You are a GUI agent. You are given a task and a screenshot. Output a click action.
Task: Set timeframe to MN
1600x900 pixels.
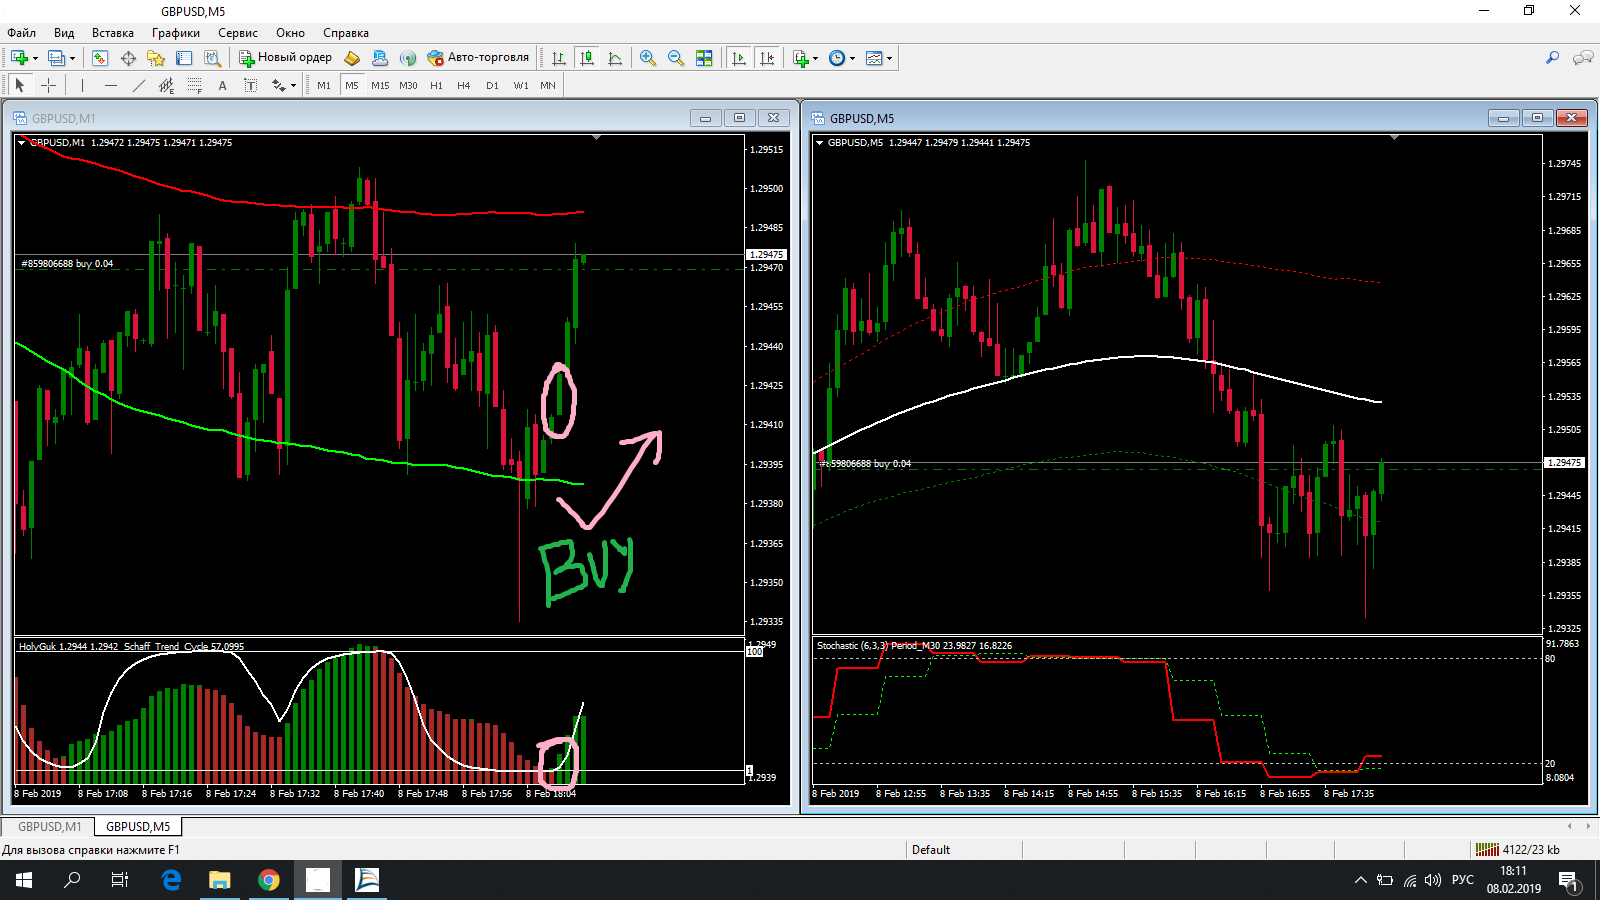click(x=548, y=85)
